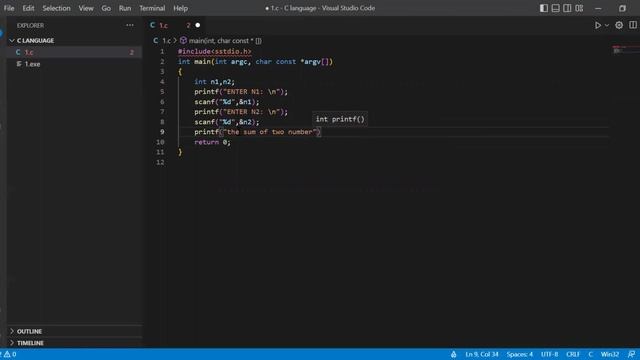640x360 pixels.
Task: Click printf ENTER N1 line 5
Action: [x=241, y=92]
